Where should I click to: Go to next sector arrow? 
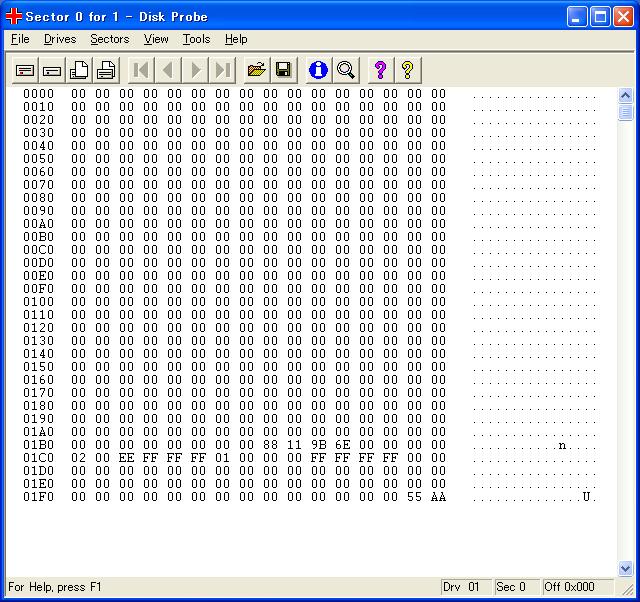coord(195,70)
